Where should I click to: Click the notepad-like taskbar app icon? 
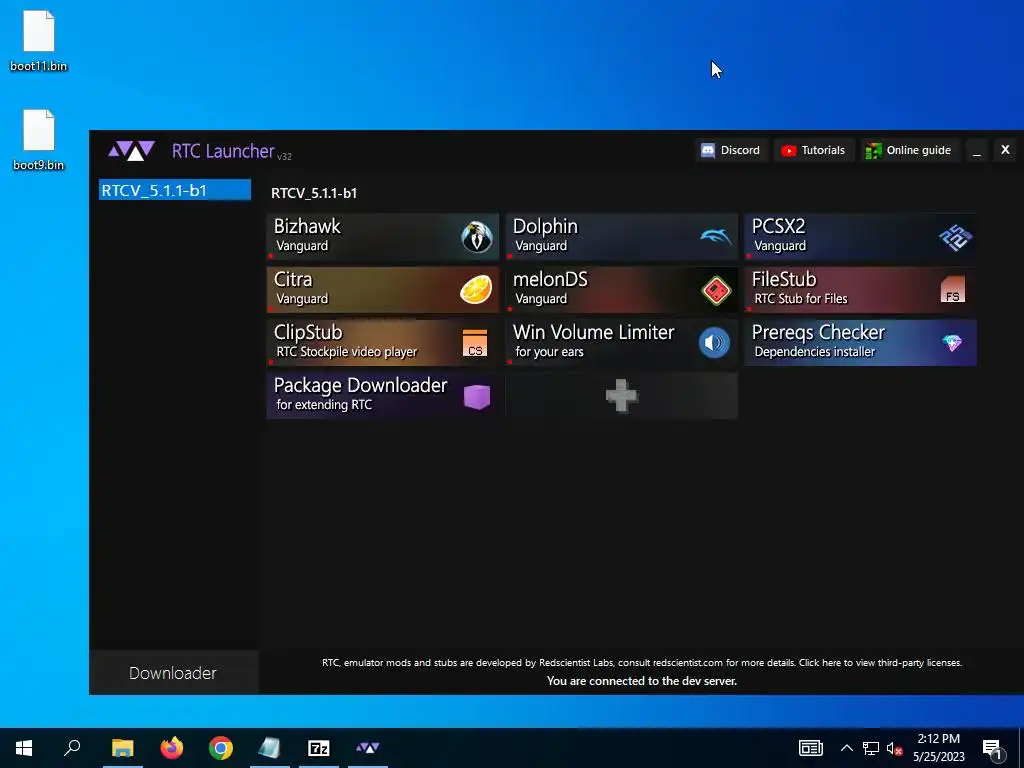click(x=270, y=748)
